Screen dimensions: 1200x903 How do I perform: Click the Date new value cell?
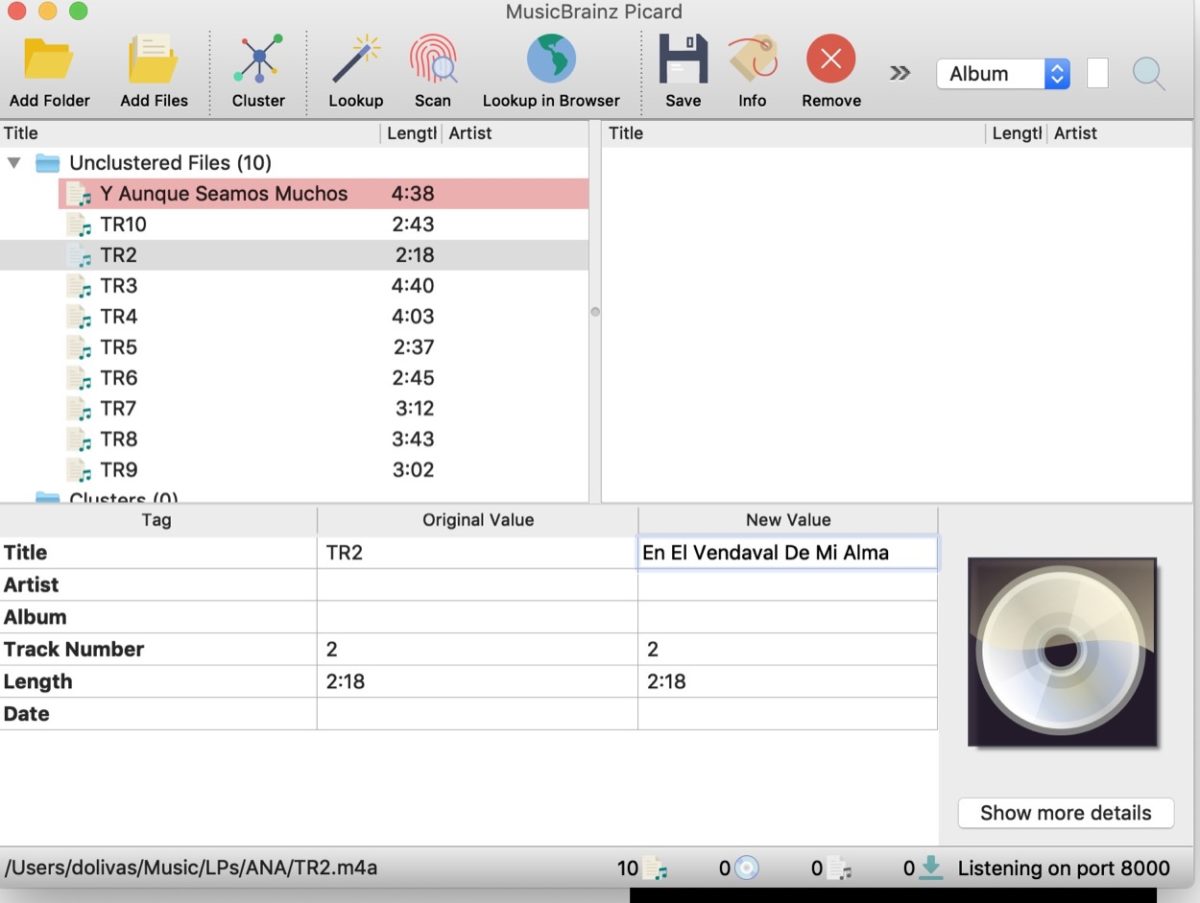tap(788, 714)
